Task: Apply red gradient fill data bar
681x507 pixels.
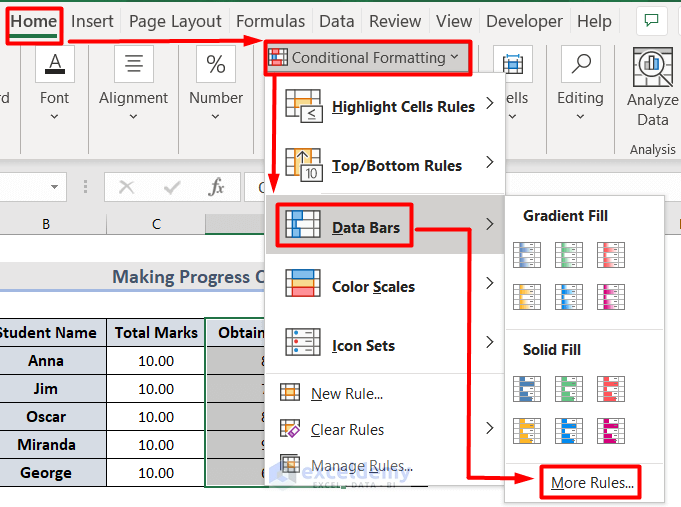Action: click(x=611, y=255)
